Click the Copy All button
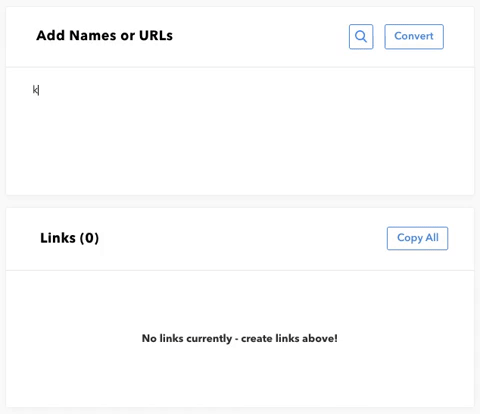This screenshot has height=414, width=480. tap(417, 238)
